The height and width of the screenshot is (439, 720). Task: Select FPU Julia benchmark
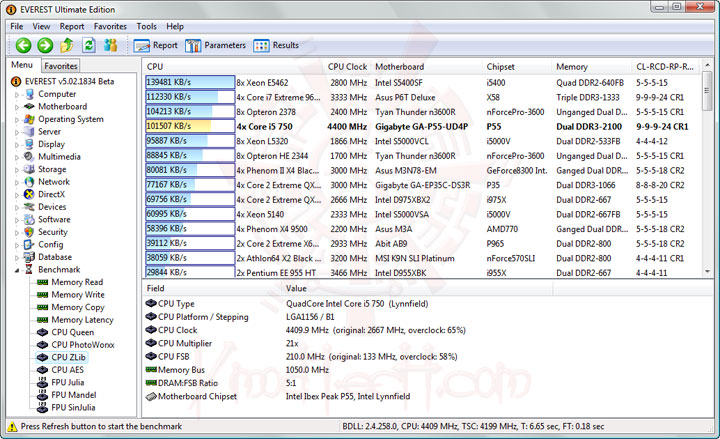click(x=68, y=382)
